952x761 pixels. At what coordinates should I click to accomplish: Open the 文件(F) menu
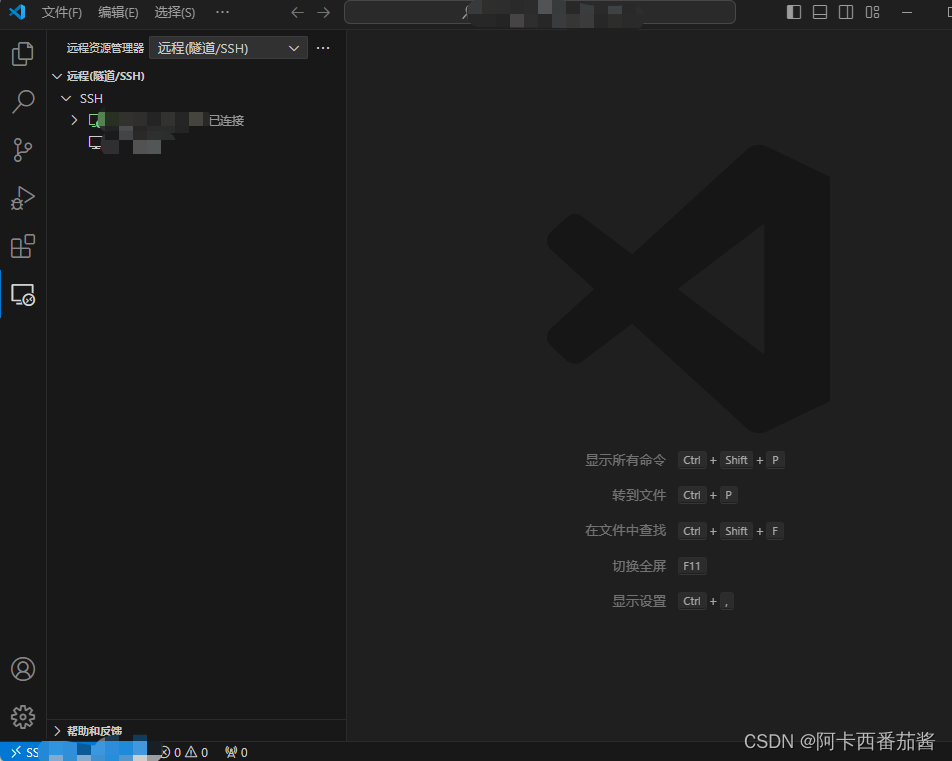click(61, 12)
